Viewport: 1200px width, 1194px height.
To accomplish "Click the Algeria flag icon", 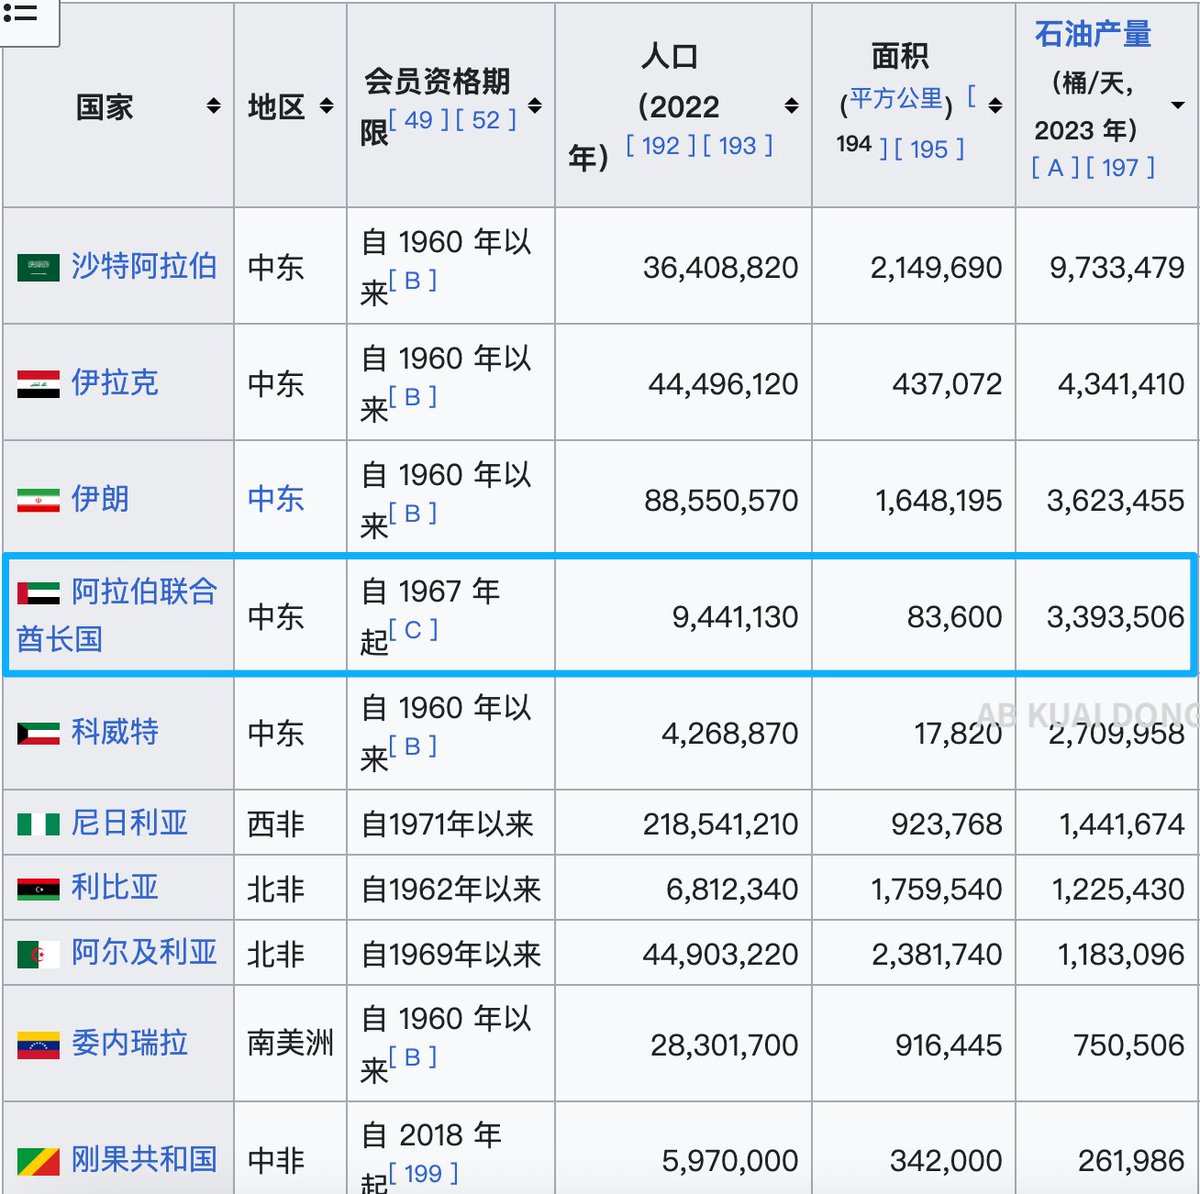I will tap(38, 954).
